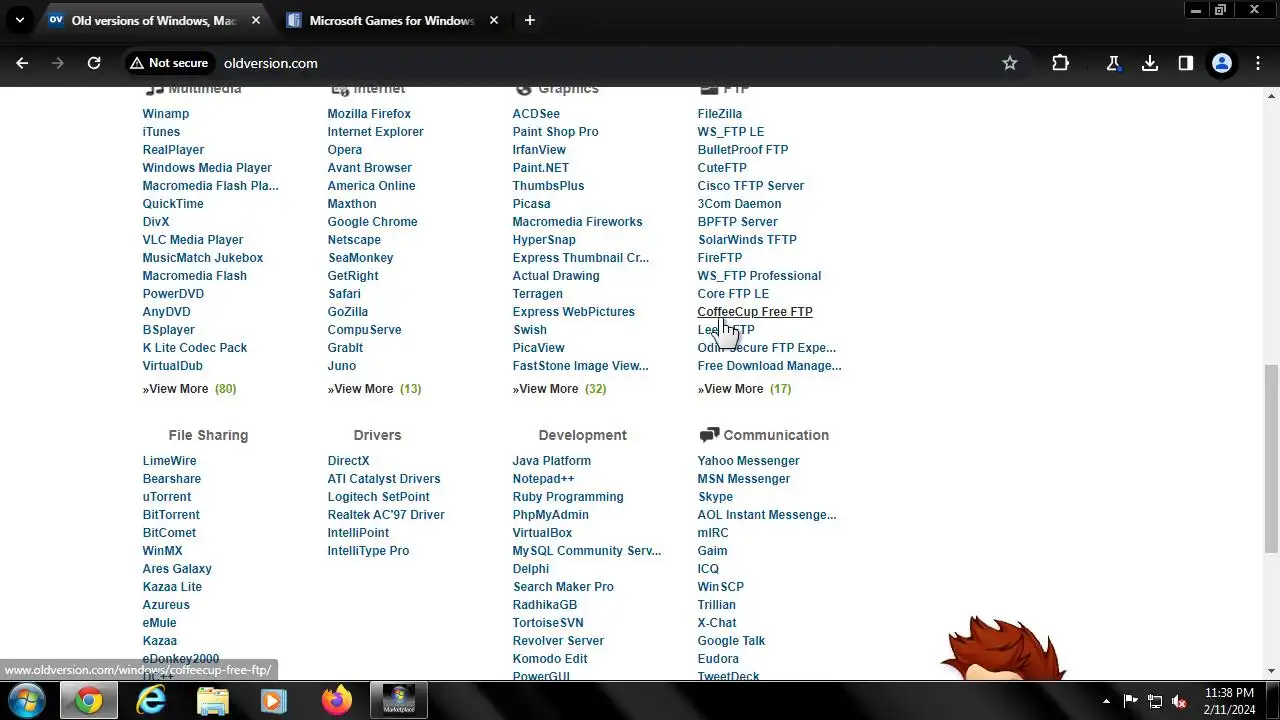Bookmark this page with the star icon
The width and height of the screenshot is (1280, 720).
(x=1010, y=63)
